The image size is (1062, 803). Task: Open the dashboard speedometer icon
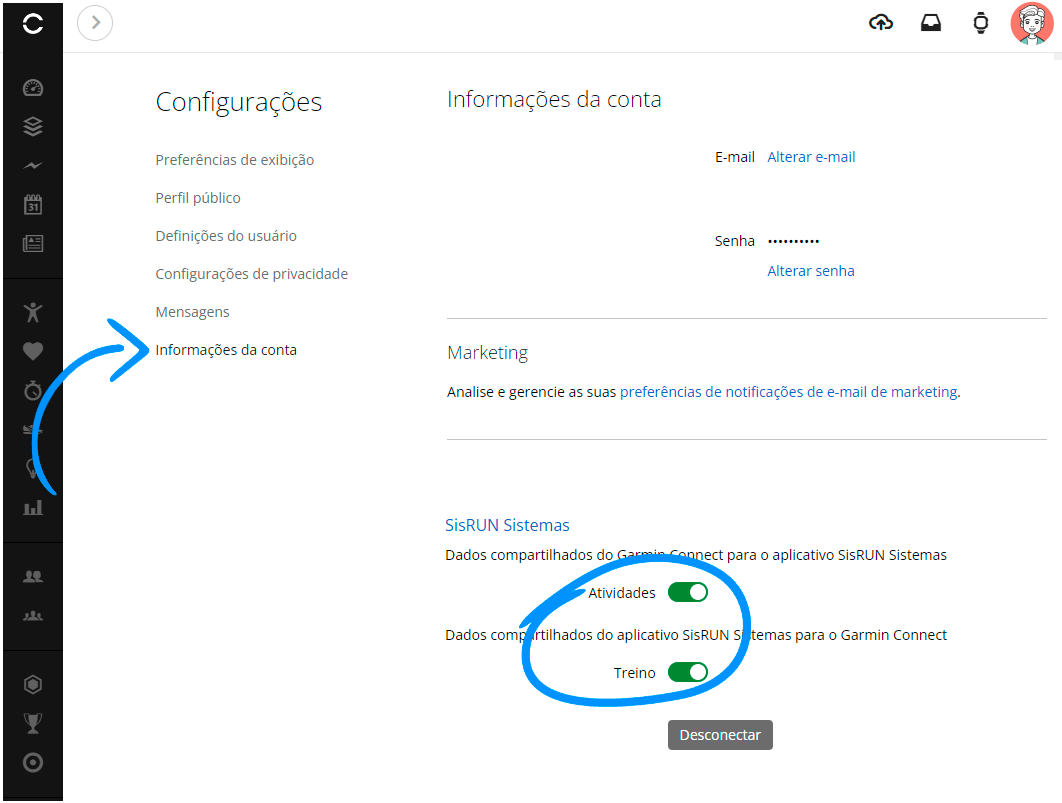(33, 87)
